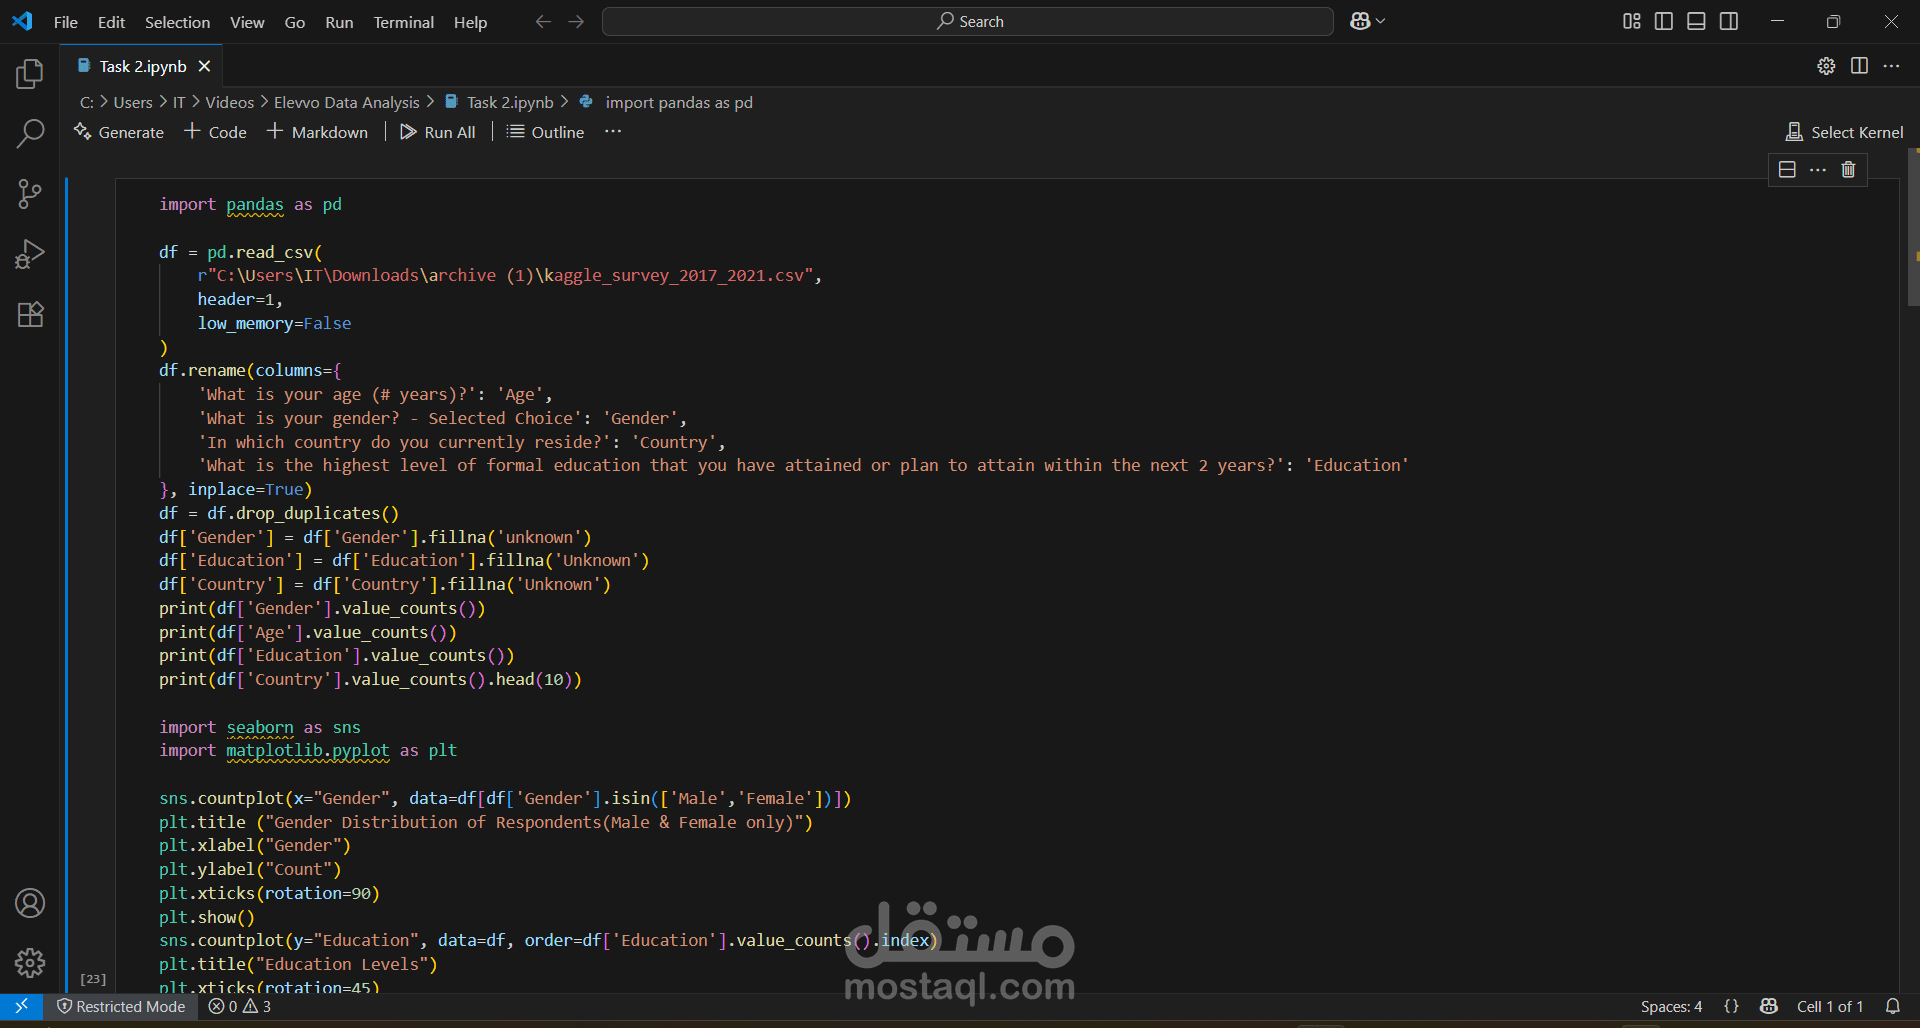Add a new Code cell

(x=215, y=132)
